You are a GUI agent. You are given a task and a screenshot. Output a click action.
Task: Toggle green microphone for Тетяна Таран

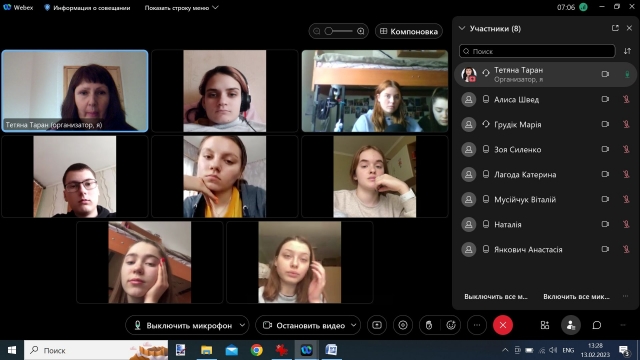click(x=627, y=74)
